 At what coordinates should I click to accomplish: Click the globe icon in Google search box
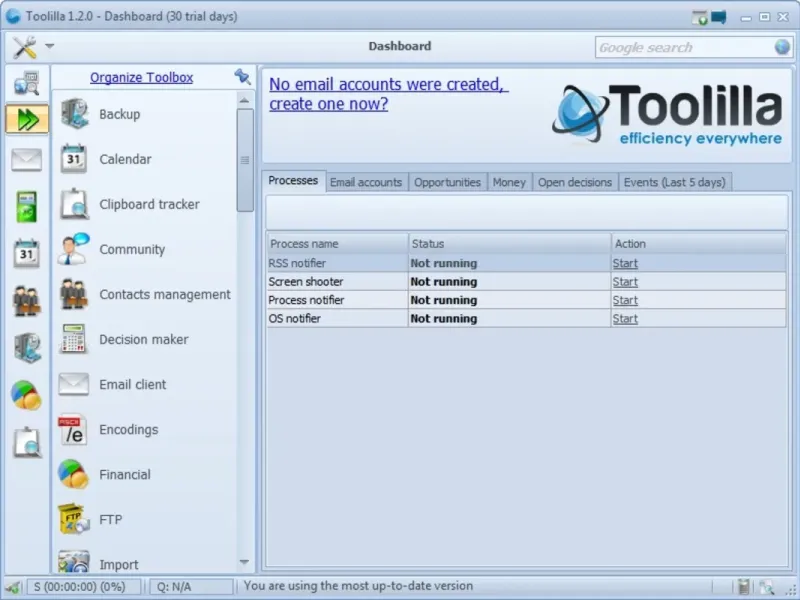point(782,47)
